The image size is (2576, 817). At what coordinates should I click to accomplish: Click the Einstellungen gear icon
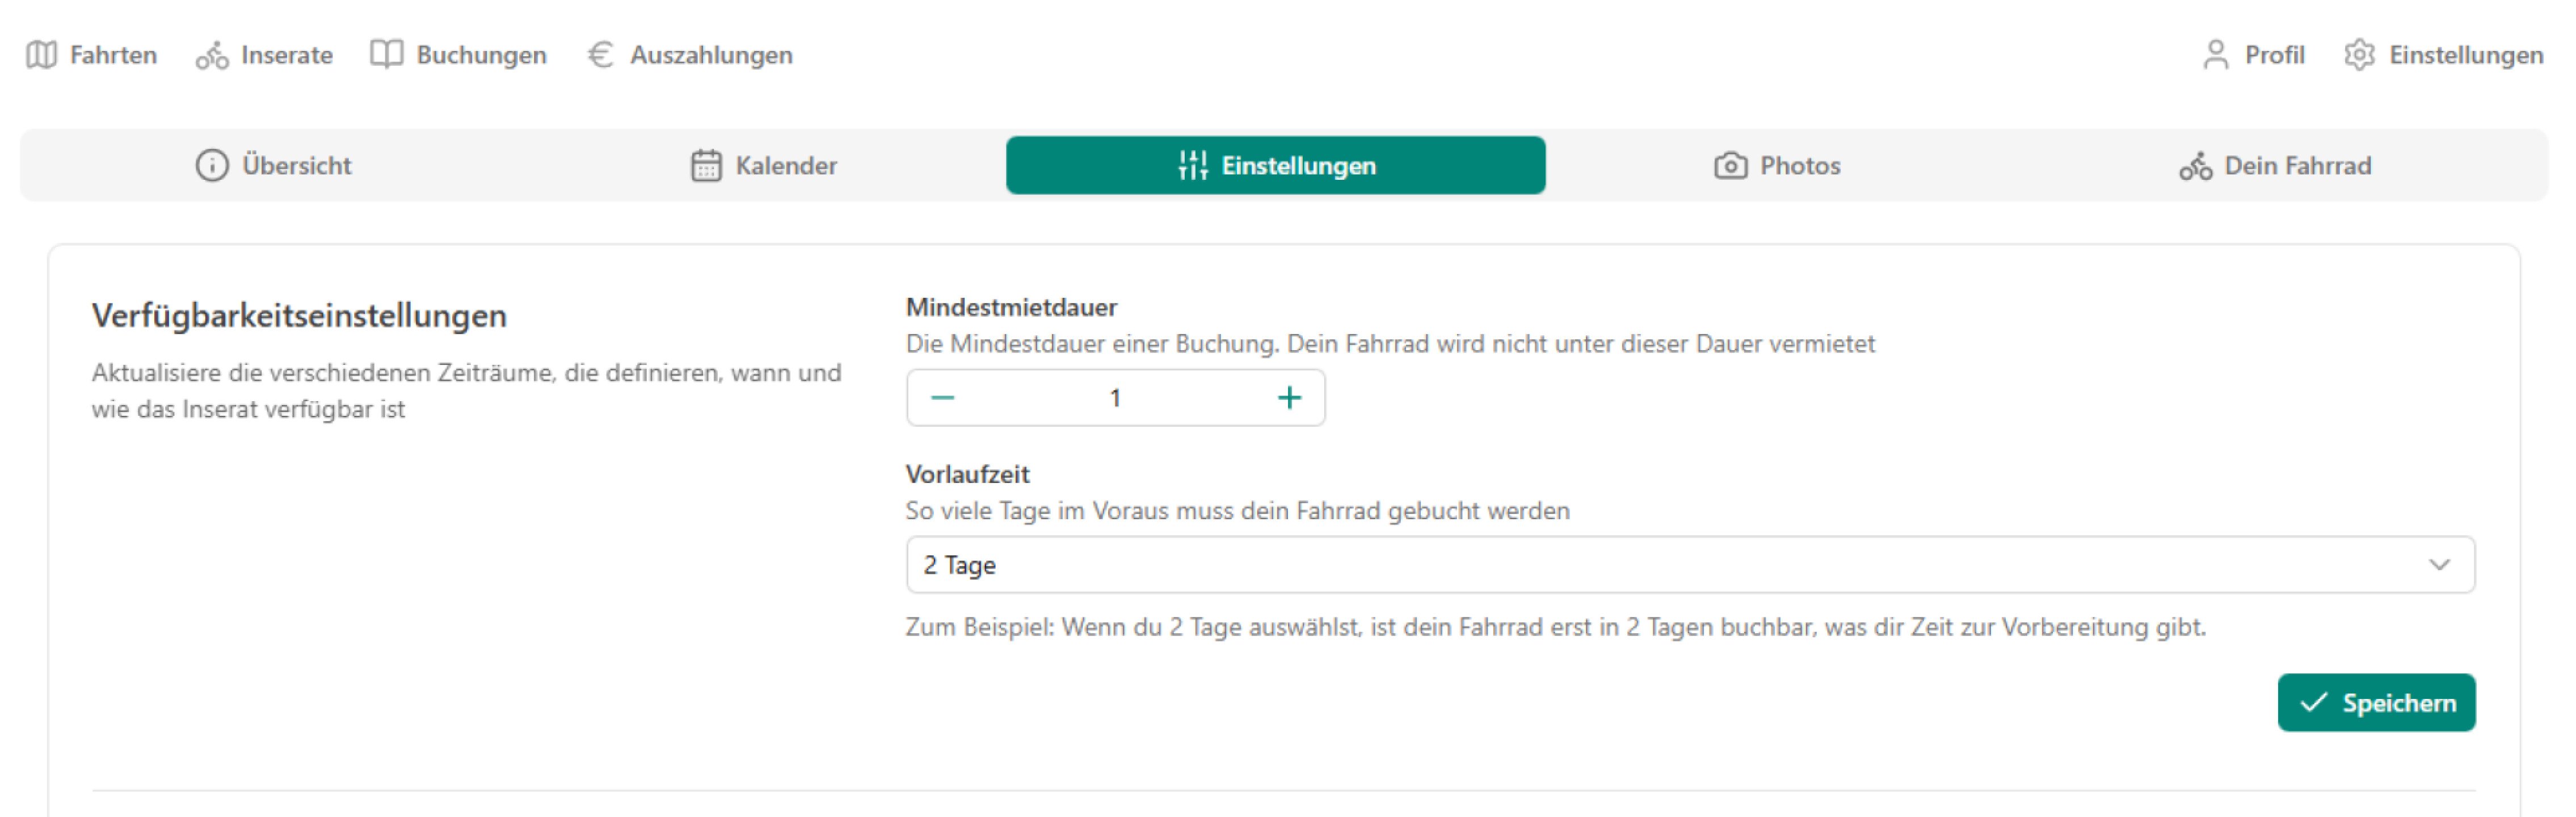[x=2361, y=55]
